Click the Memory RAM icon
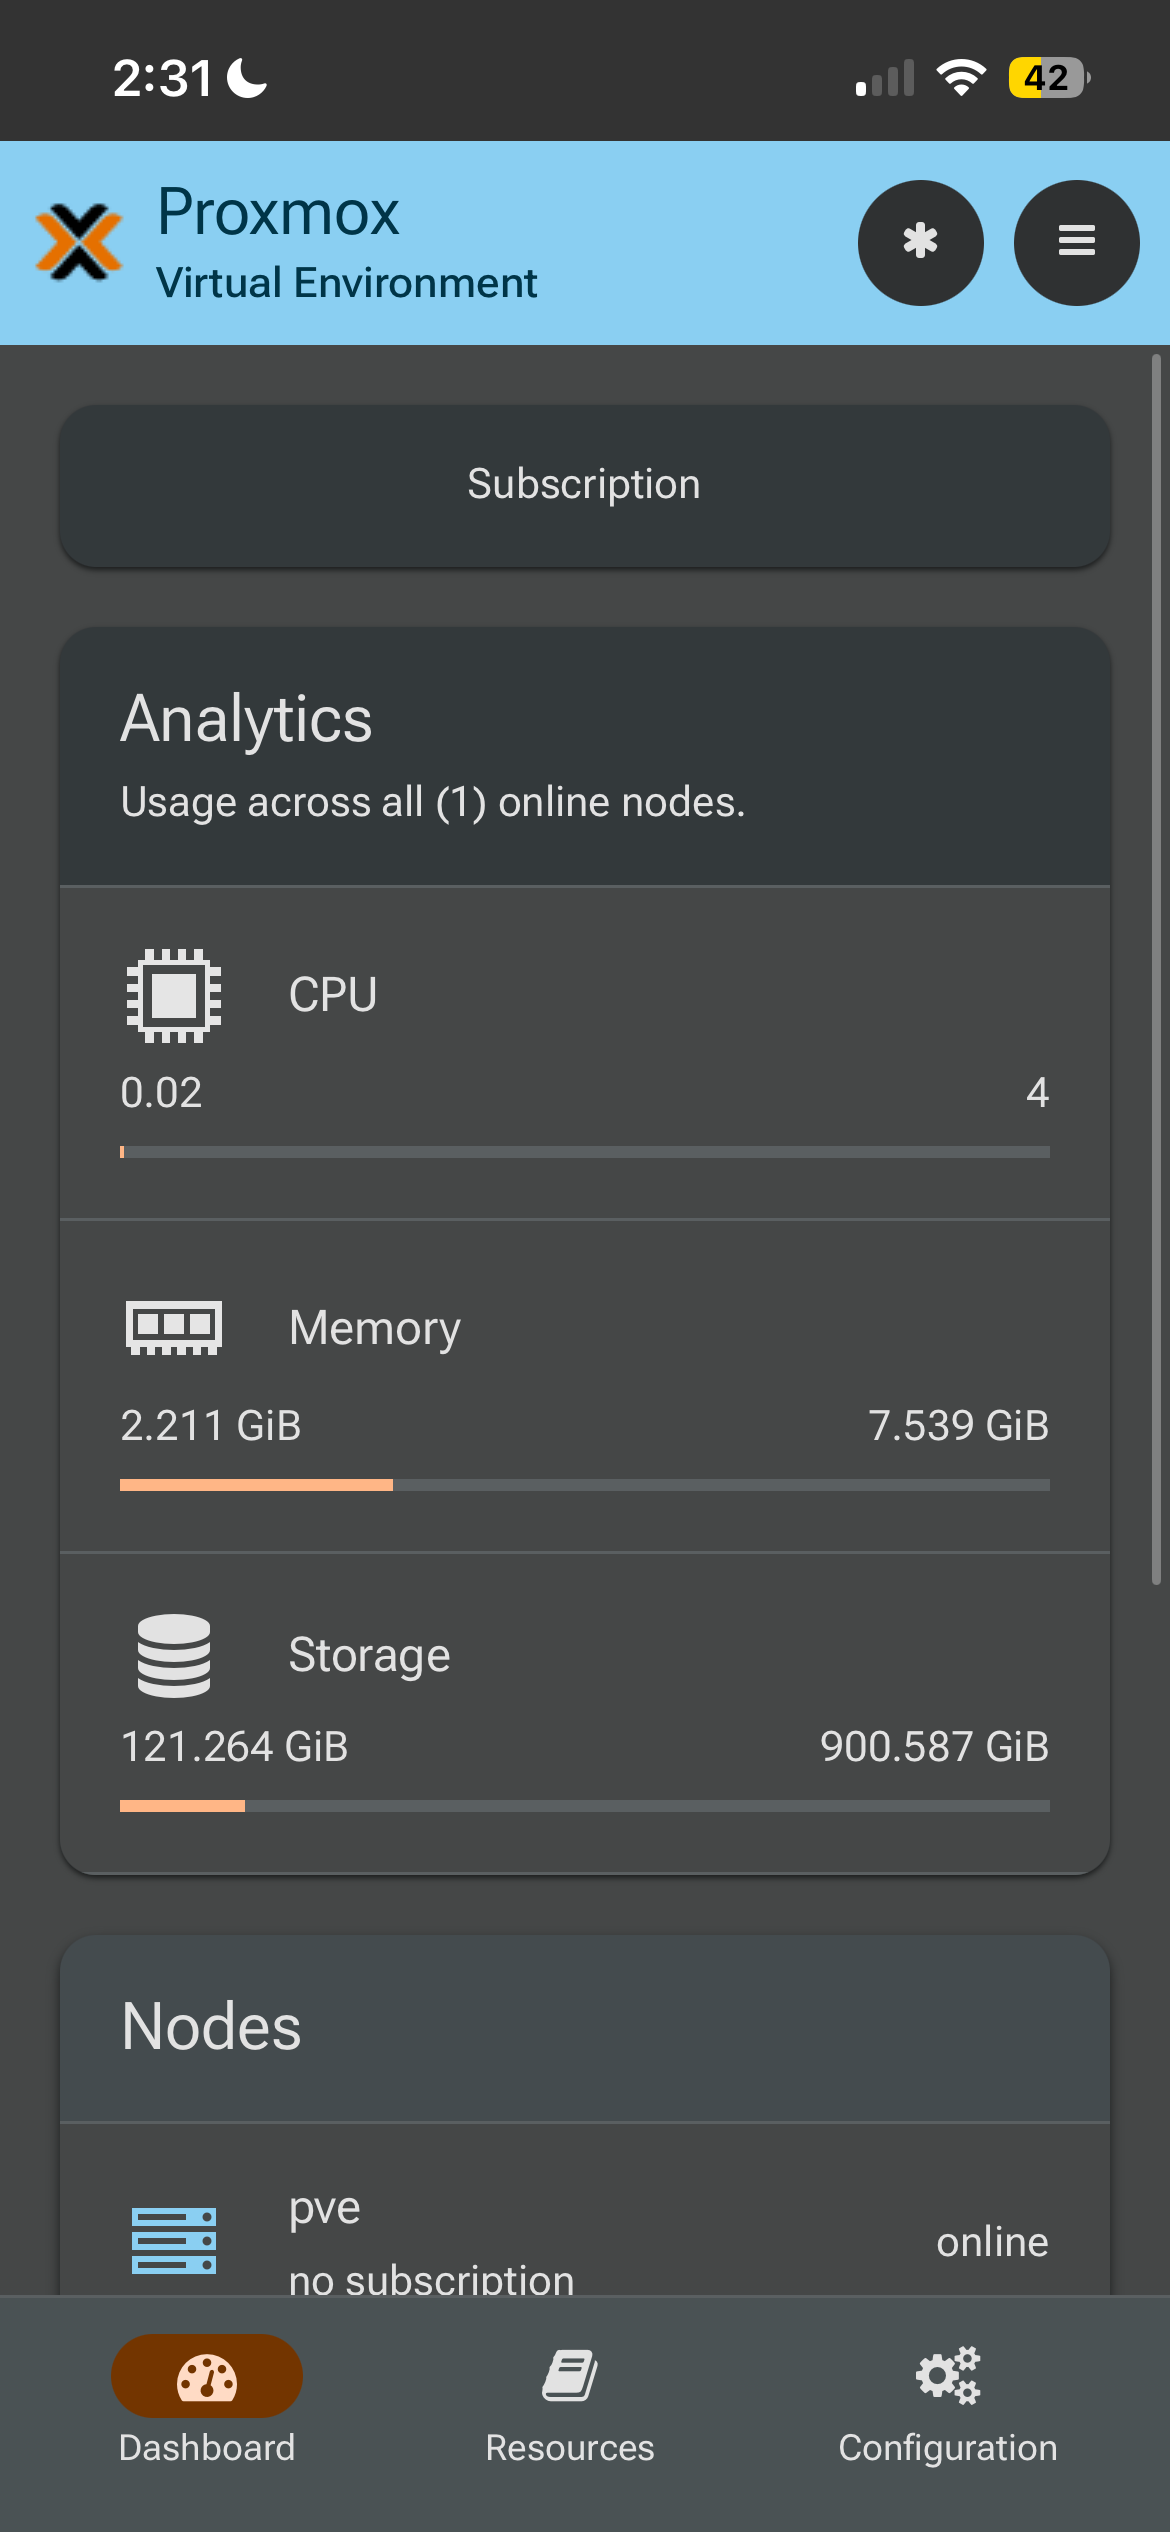 [174, 1327]
